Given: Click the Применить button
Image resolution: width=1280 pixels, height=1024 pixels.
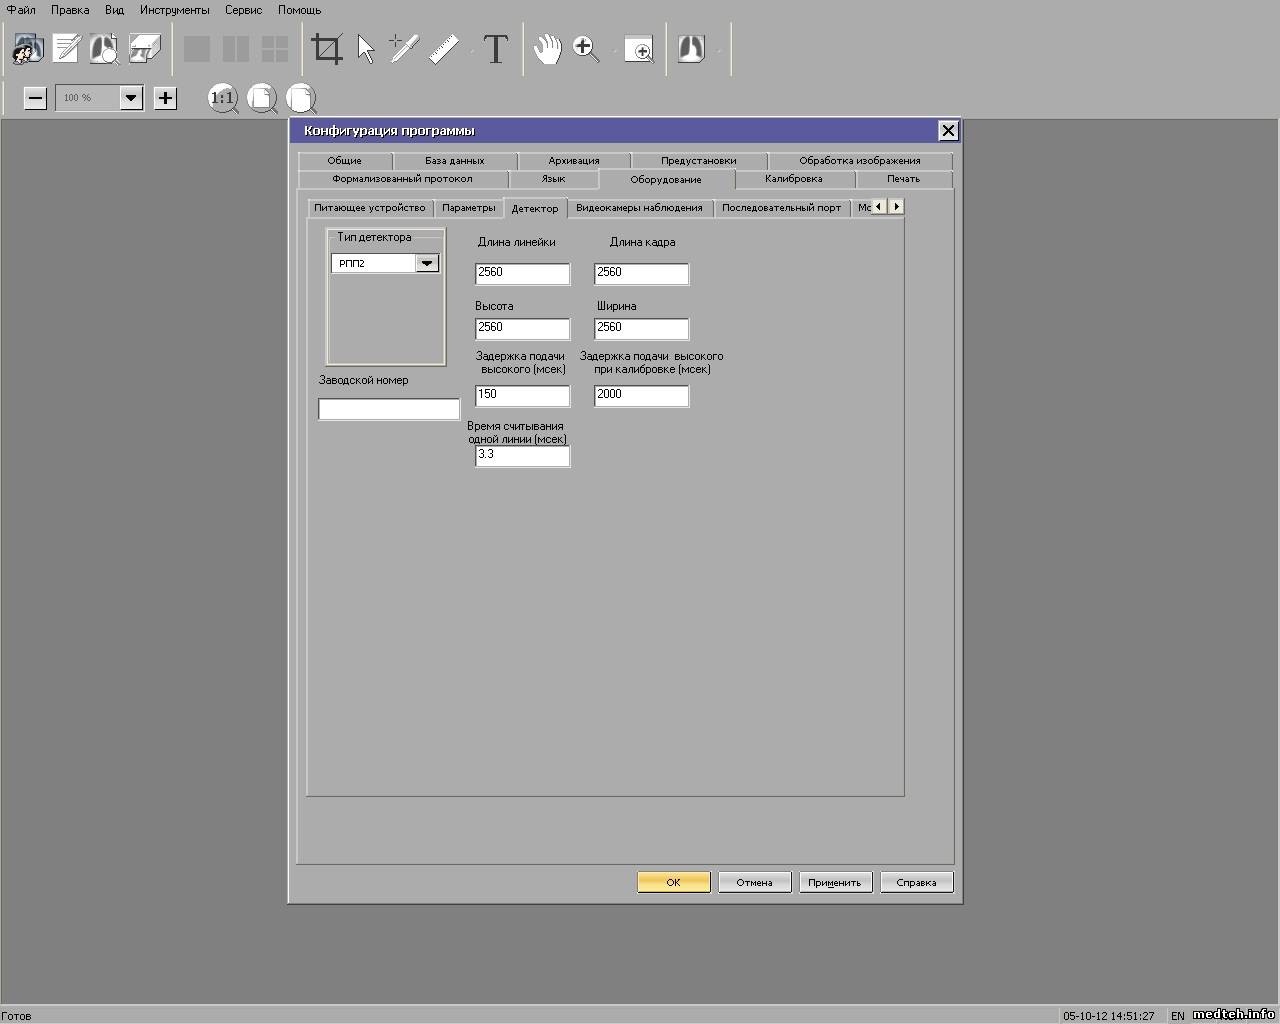Looking at the screenshot, I should tap(835, 882).
